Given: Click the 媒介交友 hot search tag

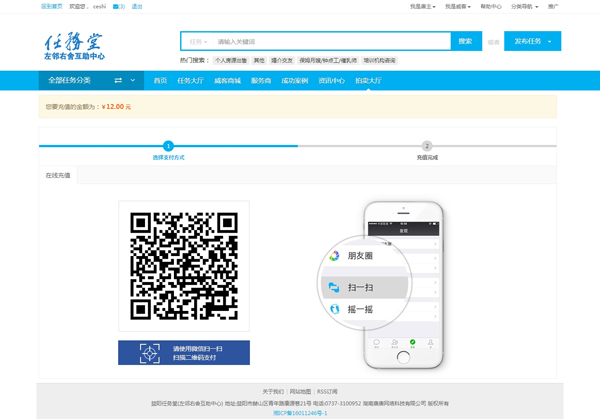Looking at the screenshot, I should [282, 60].
